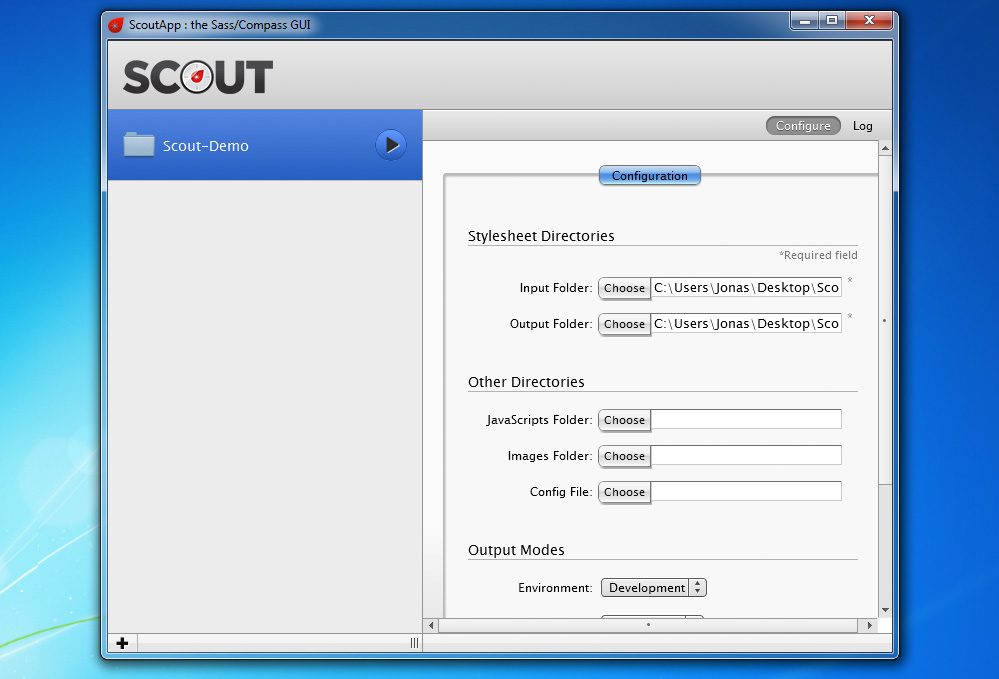Screen dimensions: 999x679
Task: Select Development from the Environment selector
Action: tap(645, 587)
